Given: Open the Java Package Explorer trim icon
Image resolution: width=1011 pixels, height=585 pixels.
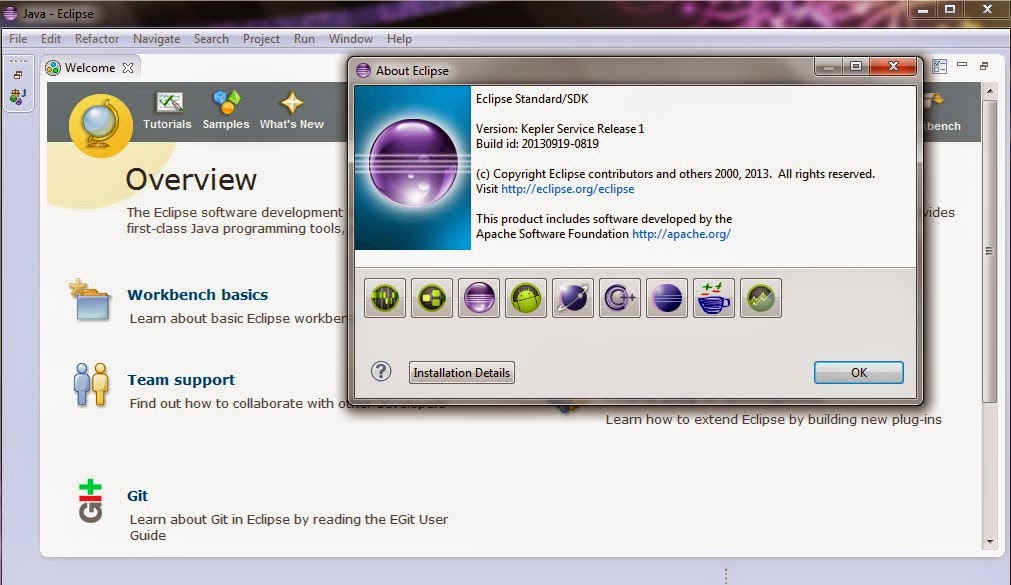Looking at the screenshot, I should (x=18, y=97).
